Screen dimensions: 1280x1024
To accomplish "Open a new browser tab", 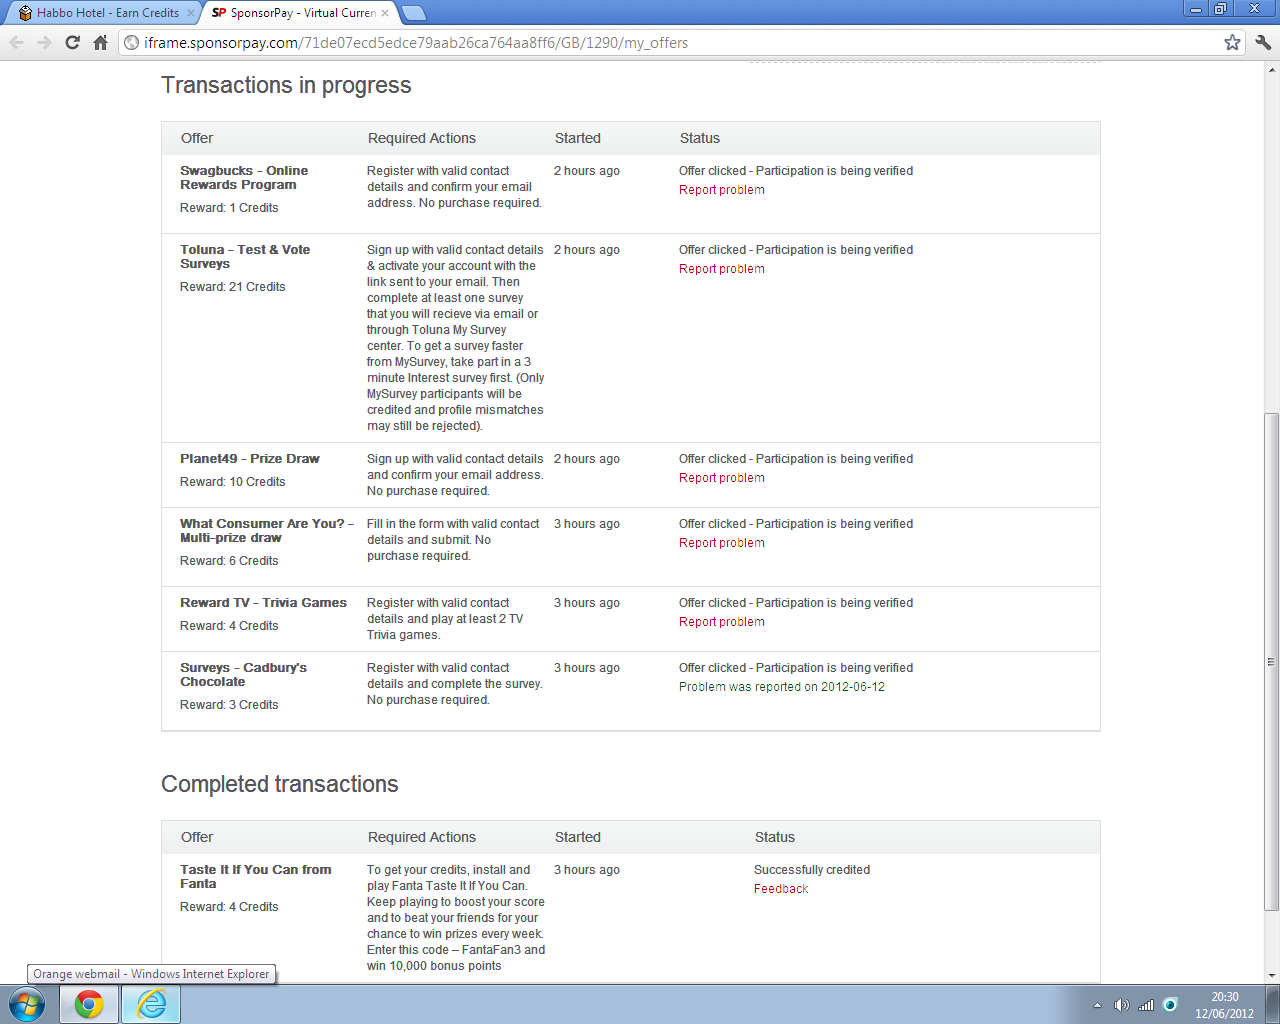I will click(414, 13).
